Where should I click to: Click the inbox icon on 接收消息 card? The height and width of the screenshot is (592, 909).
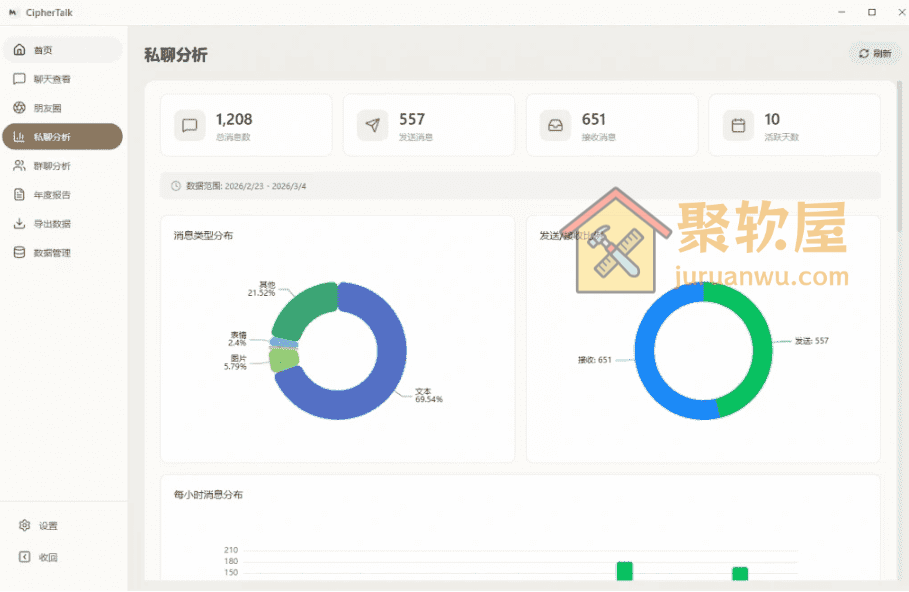tap(555, 125)
